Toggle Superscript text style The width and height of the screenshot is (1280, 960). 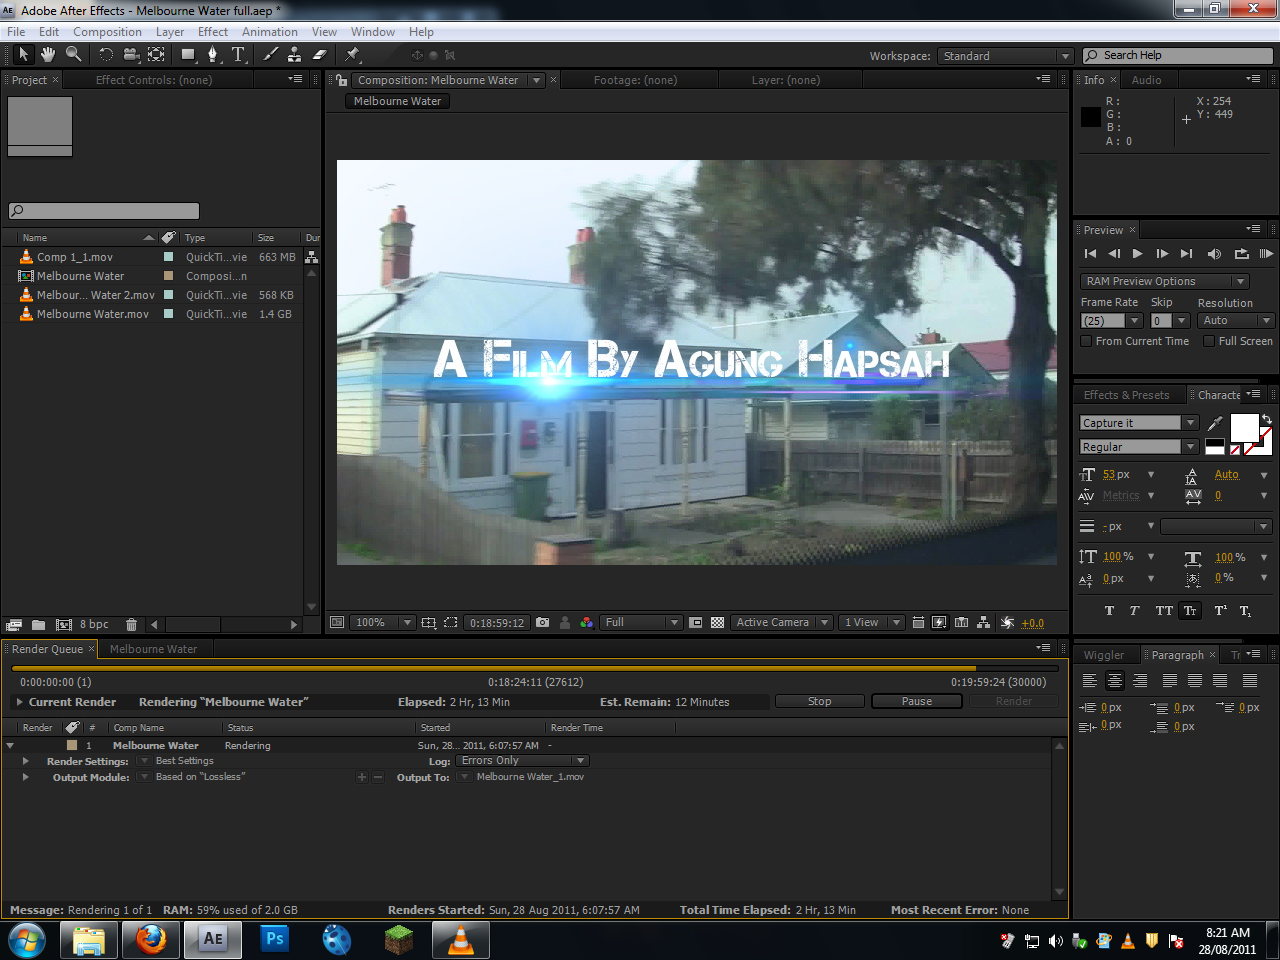[x=1220, y=611]
